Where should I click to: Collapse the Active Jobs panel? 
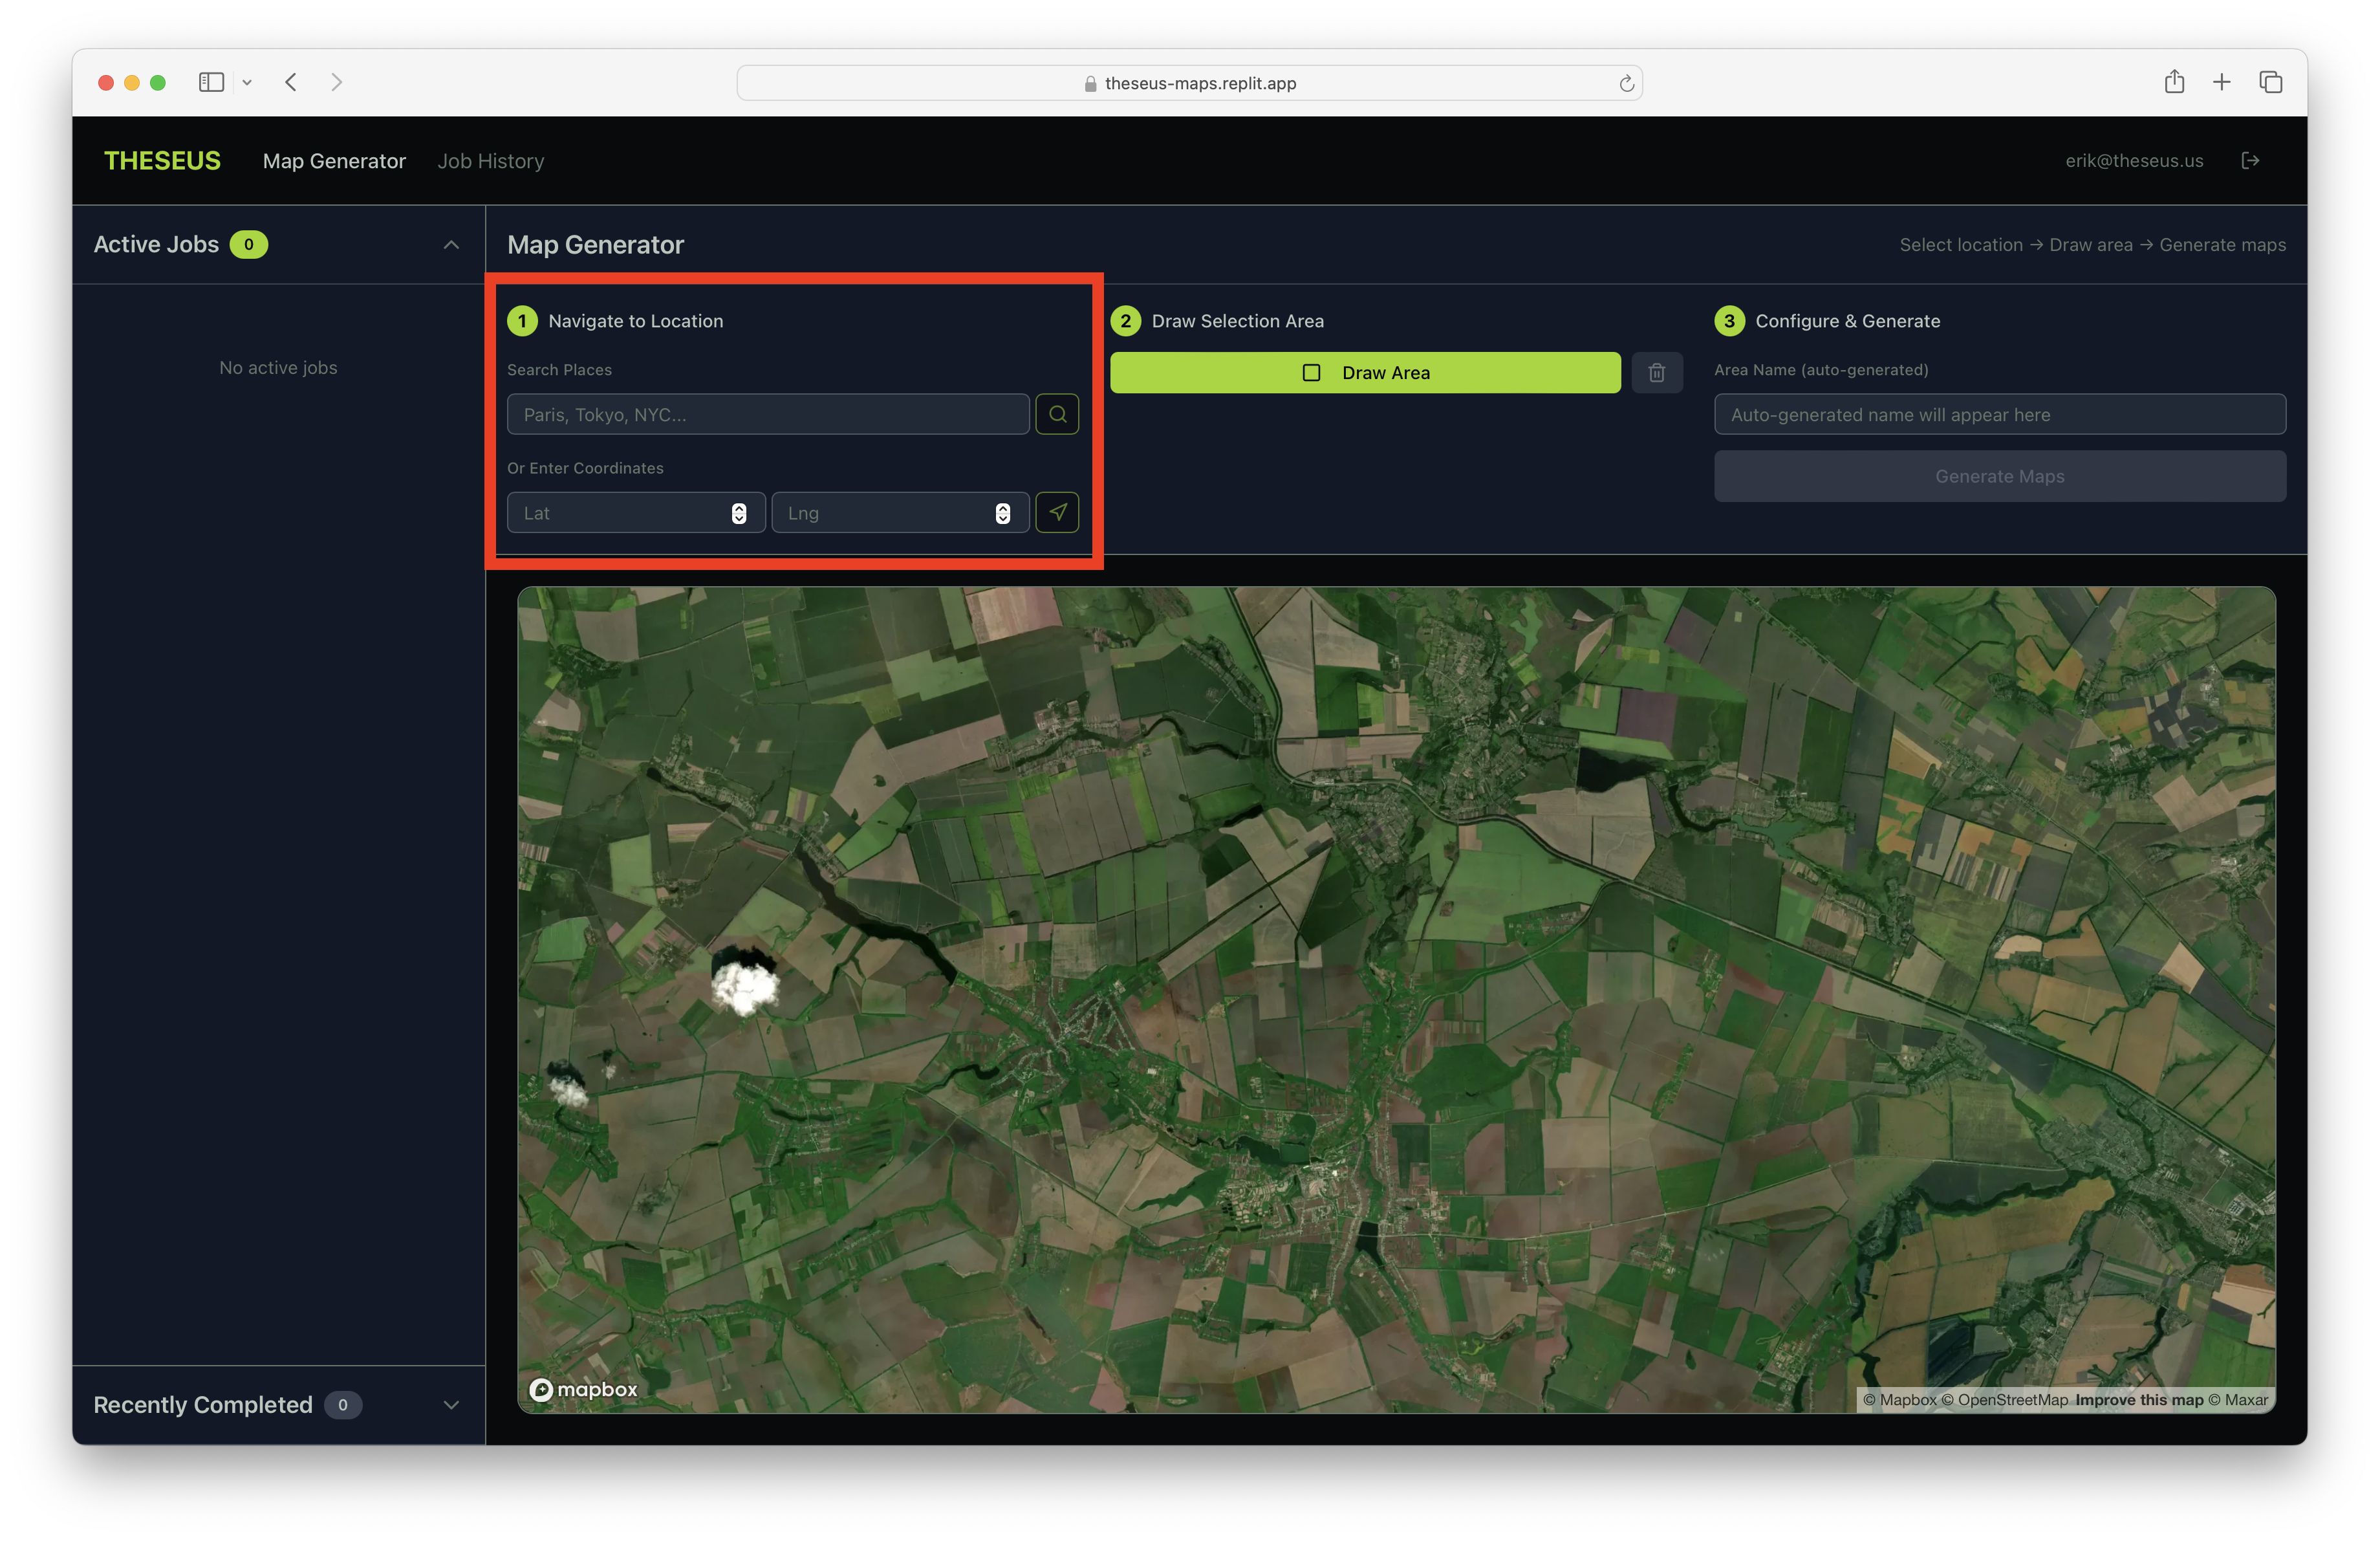pyautogui.click(x=451, y=245)
